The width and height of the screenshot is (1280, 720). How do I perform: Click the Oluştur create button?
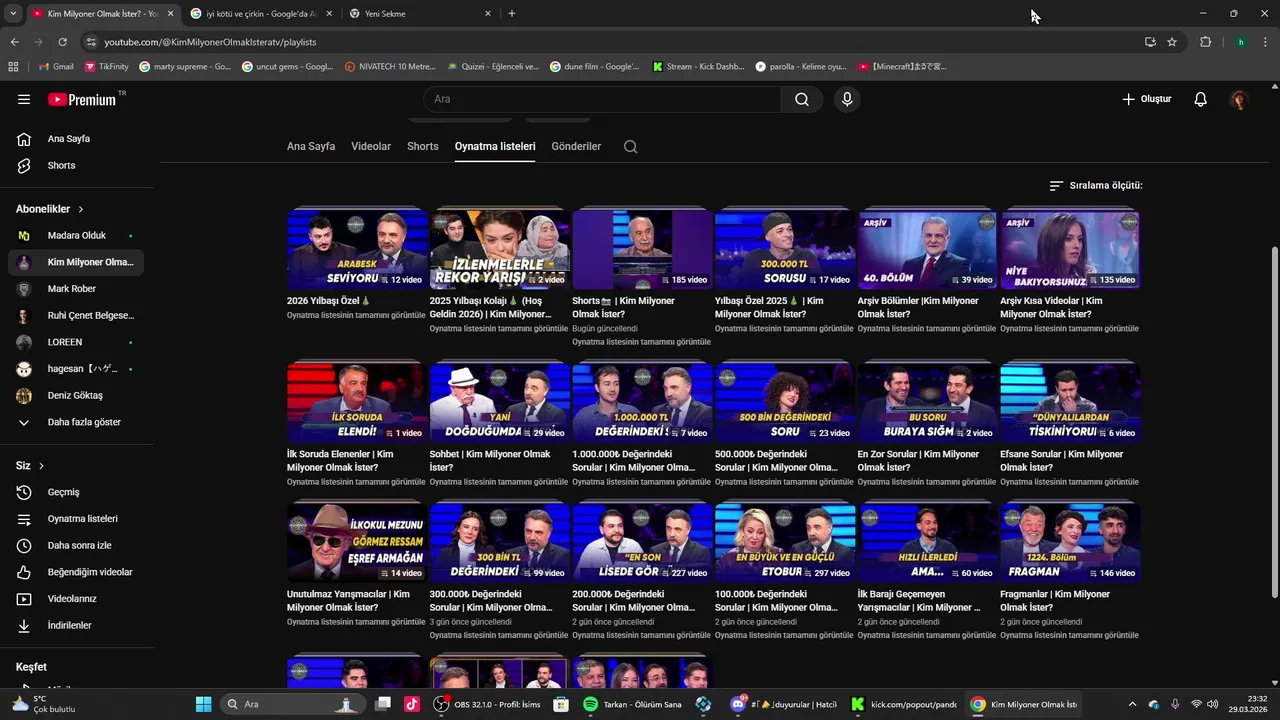pos(1147,99)
